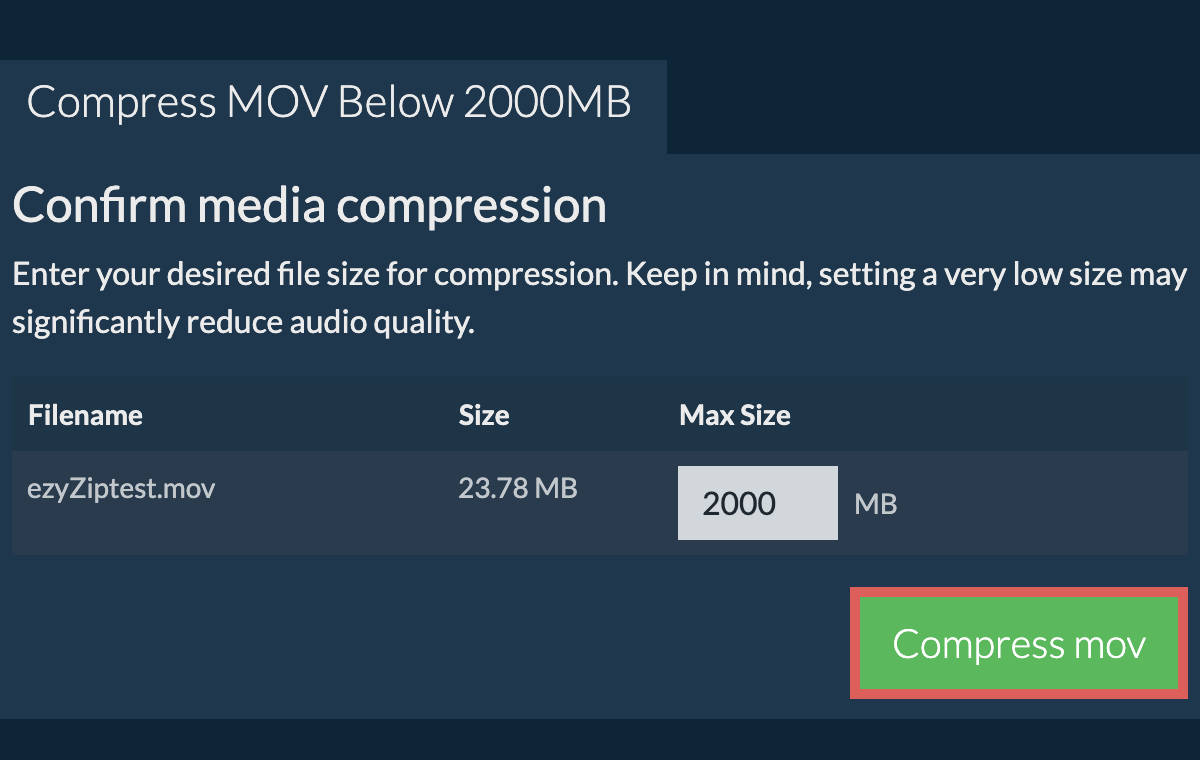1200x760 pixels.
Task: Click the 'significantly reduce audio quality' text line
Action: click(242, 323)
